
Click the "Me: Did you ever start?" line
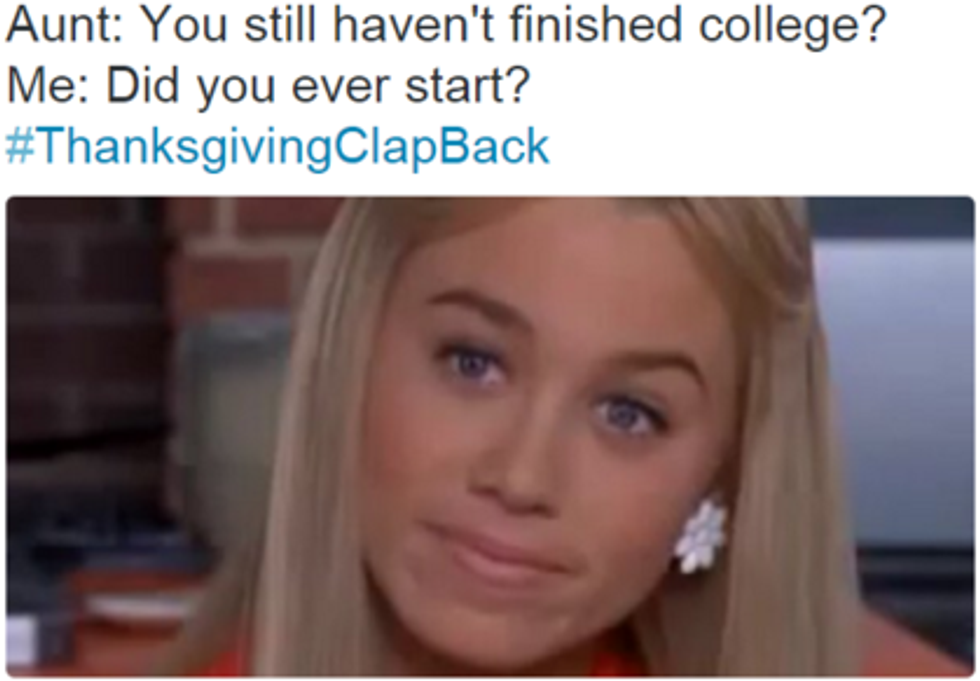coord(269,86)
